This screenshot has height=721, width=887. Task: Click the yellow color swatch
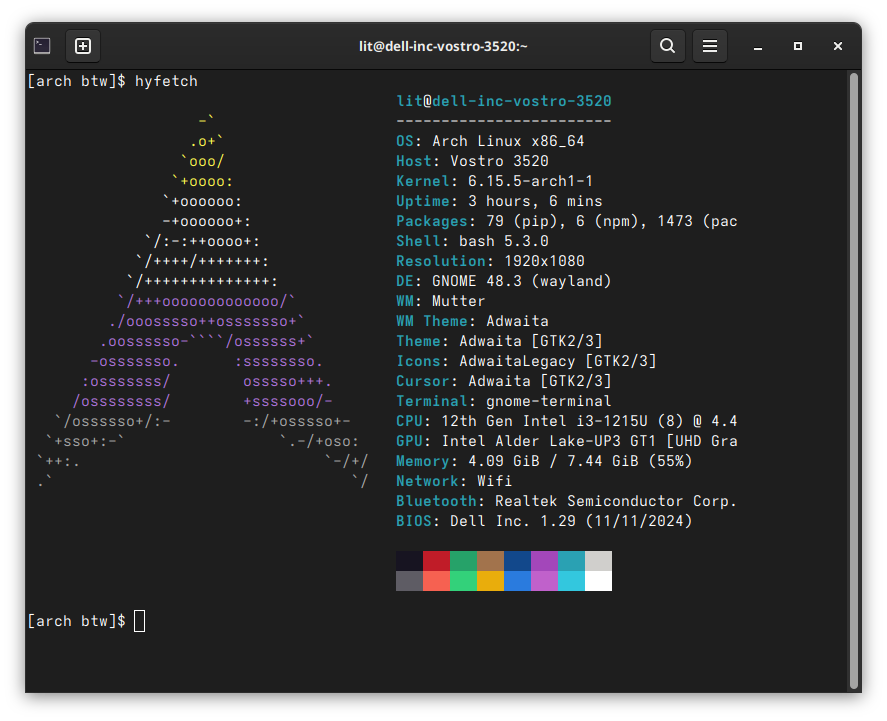(x=490, y=581)
